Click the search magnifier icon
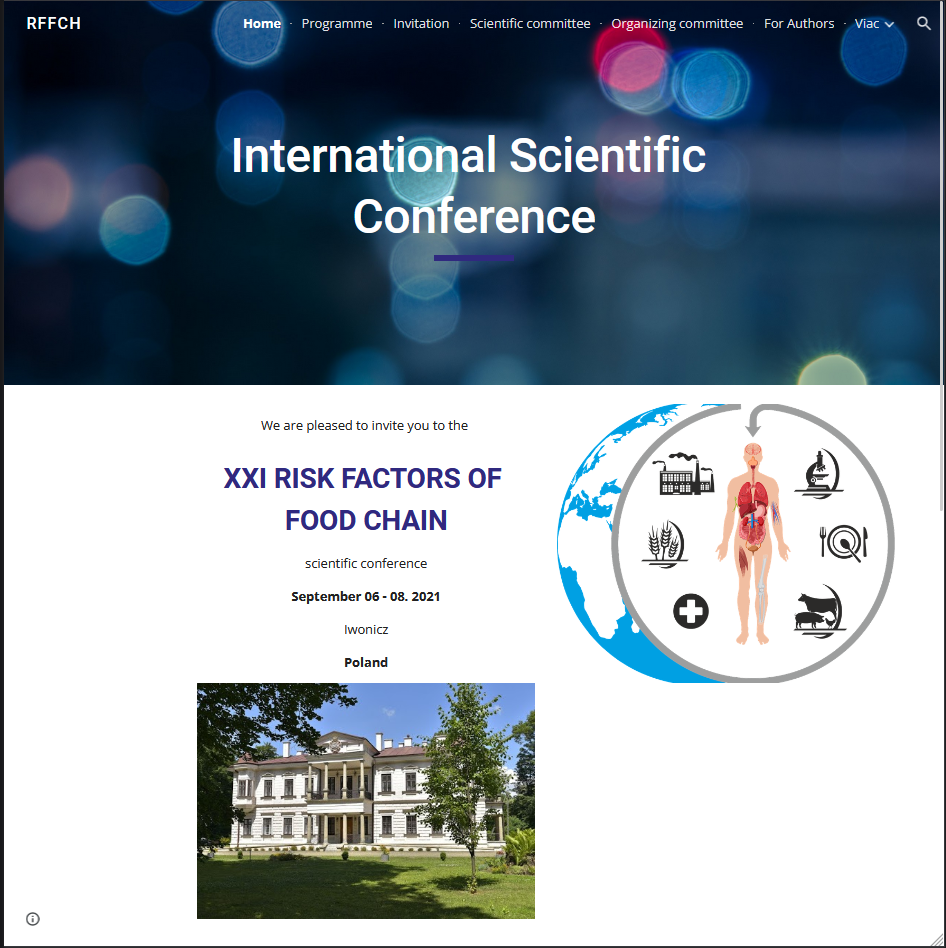The image size is (946, 948). (924, 23)
